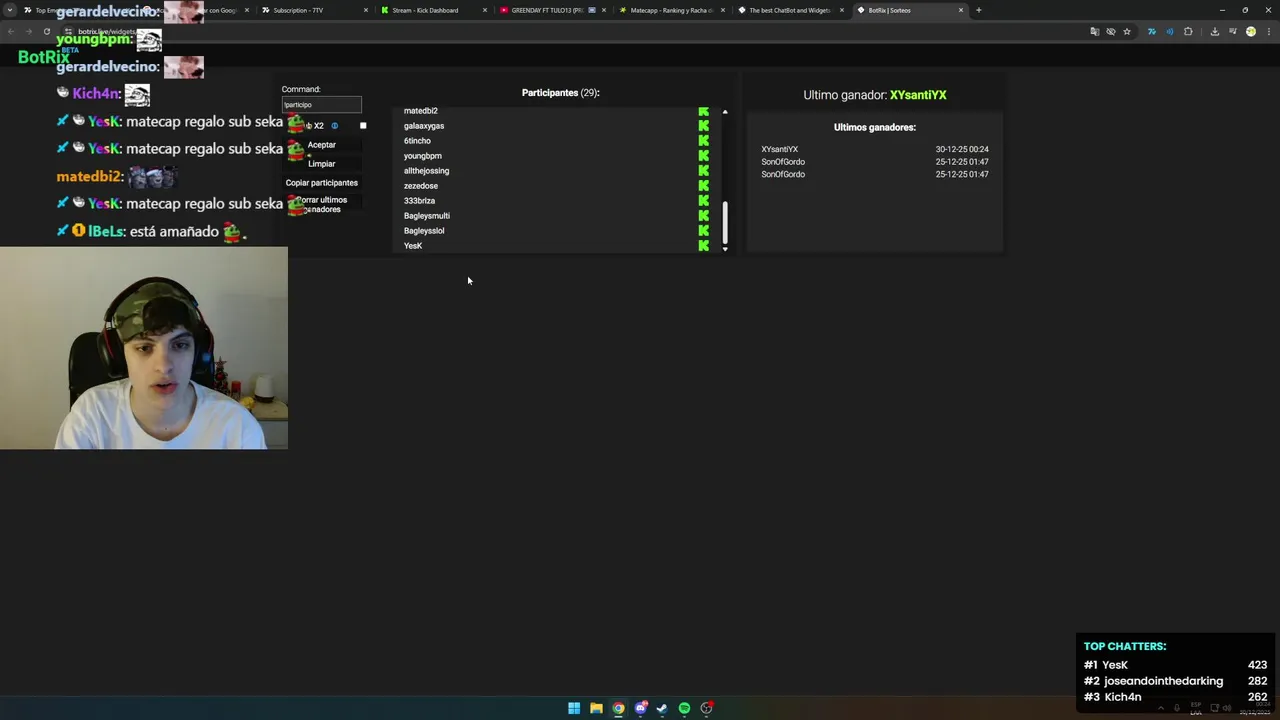Open OBS Studio from the taskbar
This screenshot has width=1280, height=720.
[x=706, y=708]
